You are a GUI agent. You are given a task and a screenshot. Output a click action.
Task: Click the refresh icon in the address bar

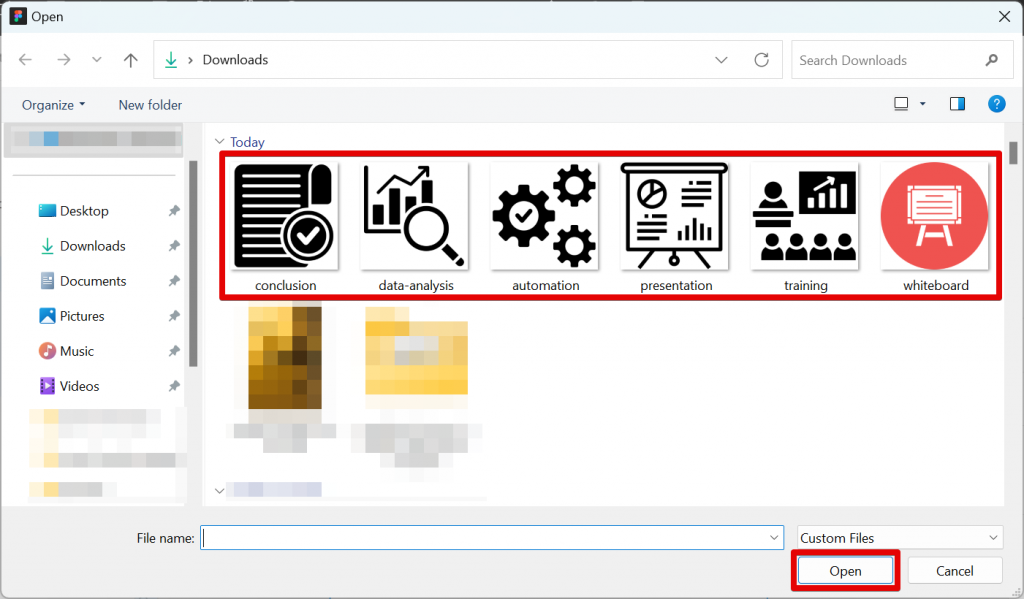[x=761, y=60]
